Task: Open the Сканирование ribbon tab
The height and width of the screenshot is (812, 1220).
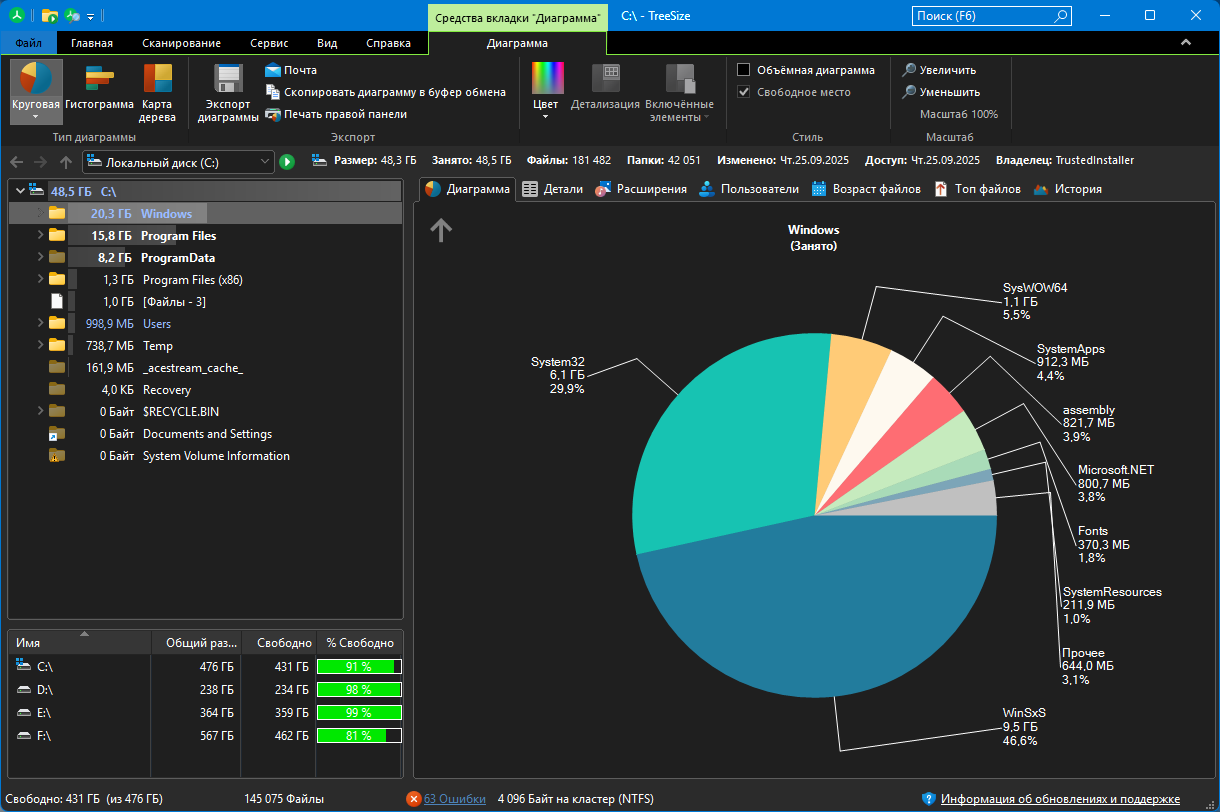Action: (181, 43)
